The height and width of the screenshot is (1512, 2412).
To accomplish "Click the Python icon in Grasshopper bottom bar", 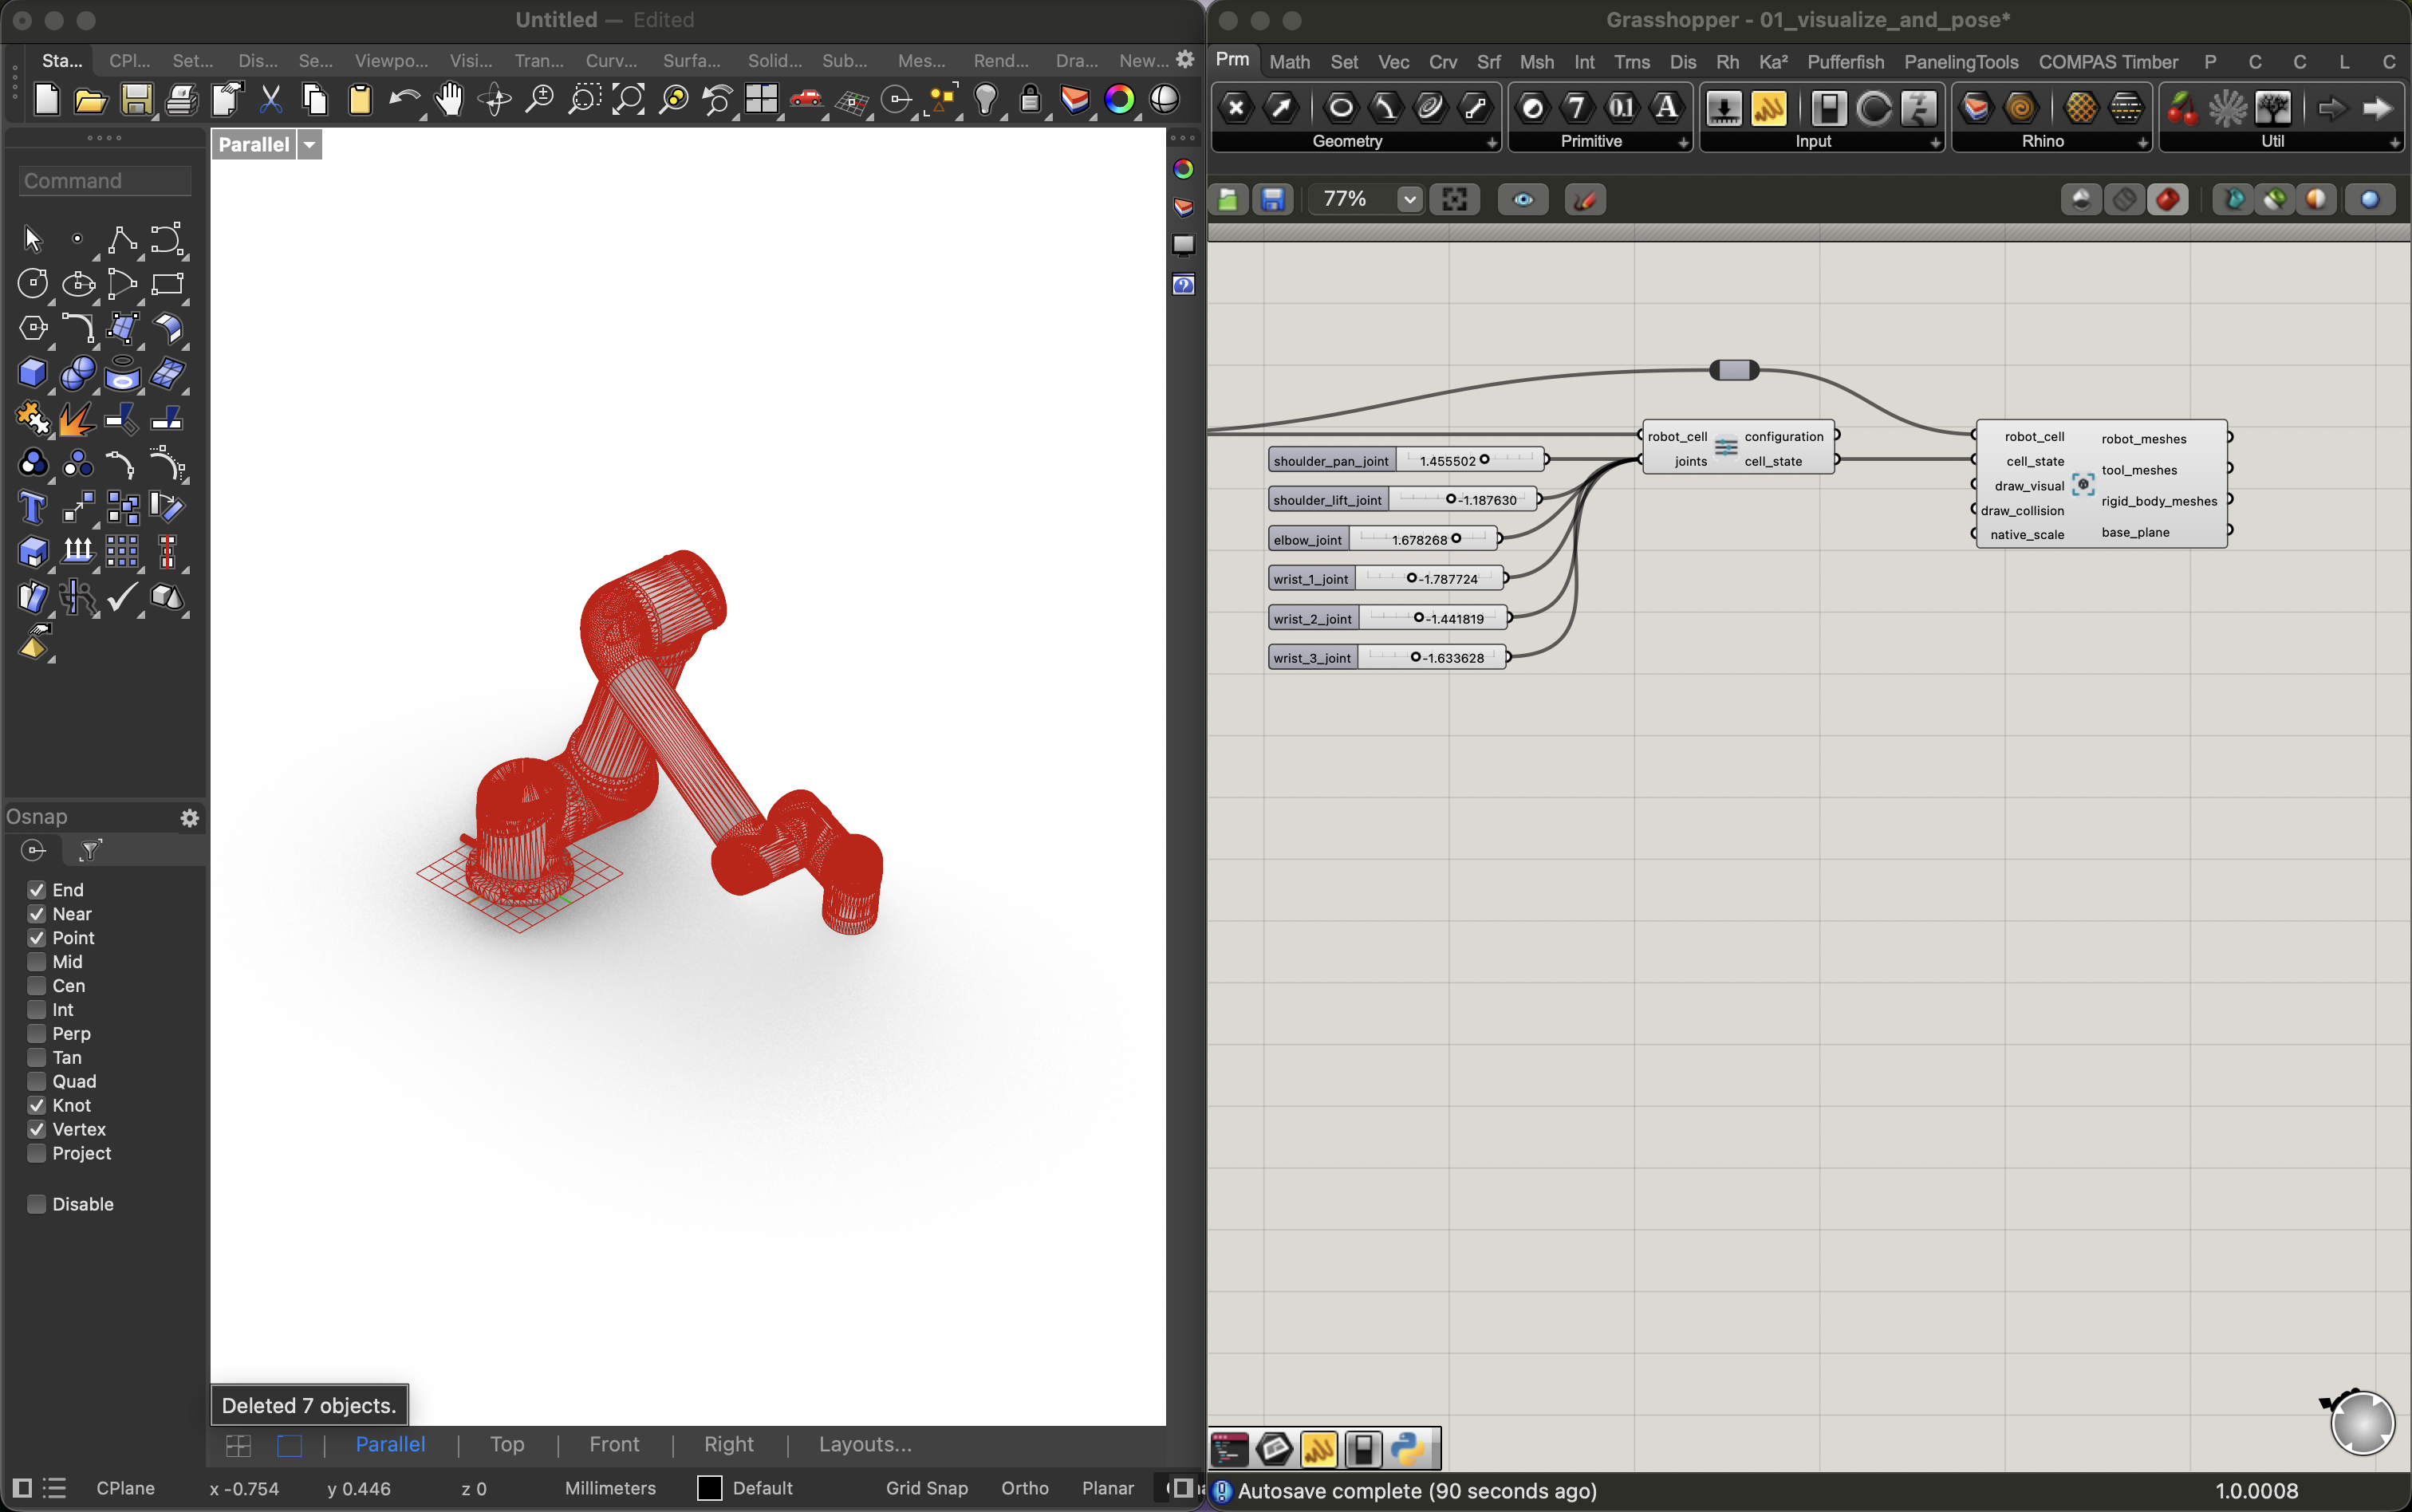I will click(x=1408, y=1449).
